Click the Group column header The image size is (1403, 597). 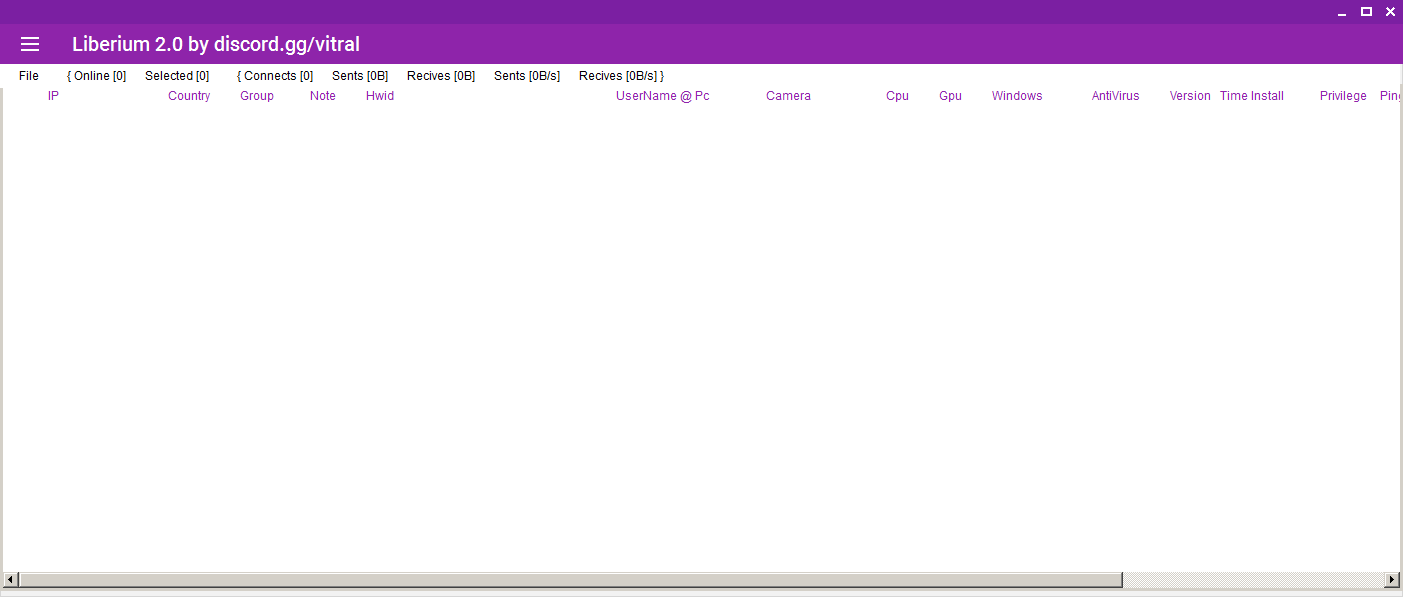click(257, 96)
